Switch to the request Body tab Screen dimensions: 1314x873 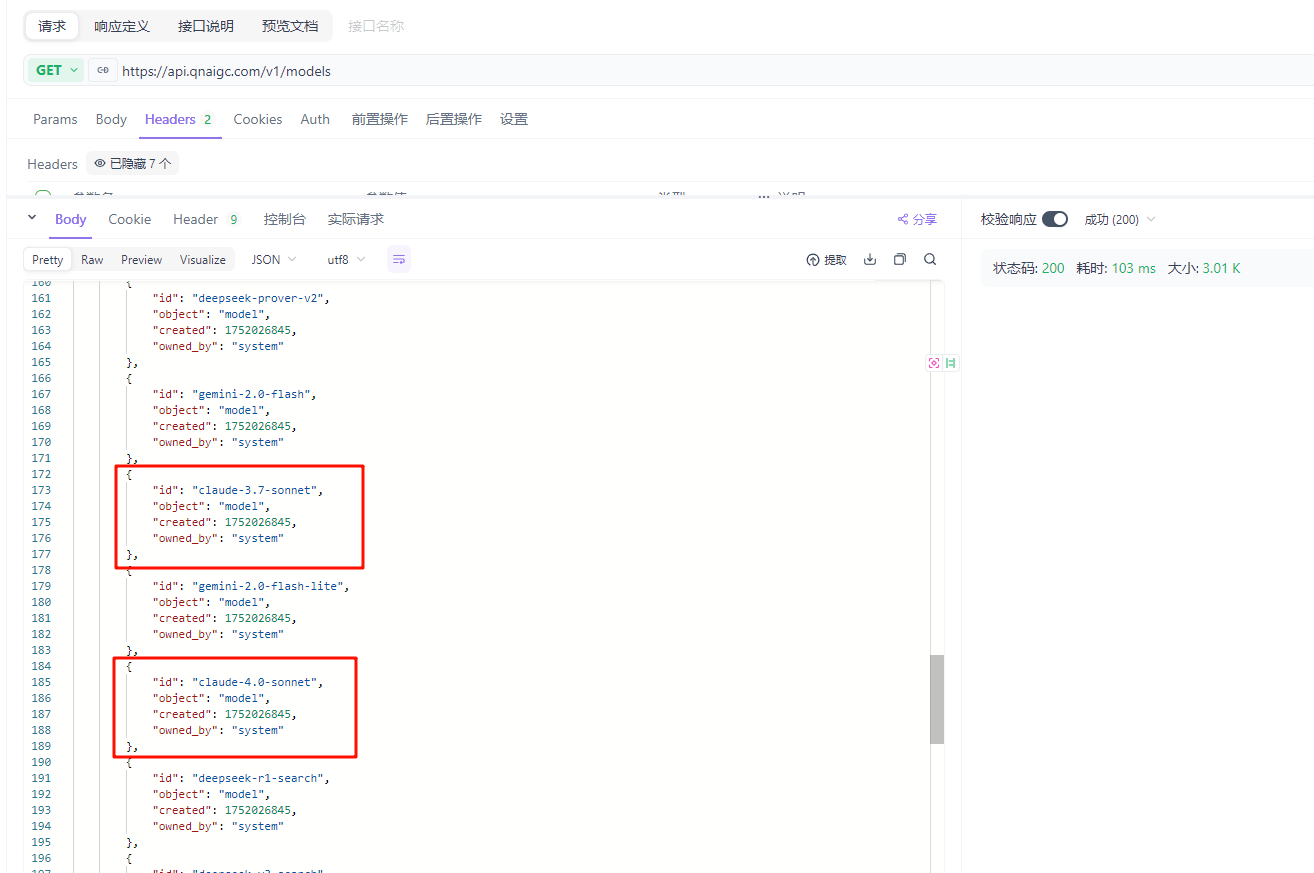(111, 119)
